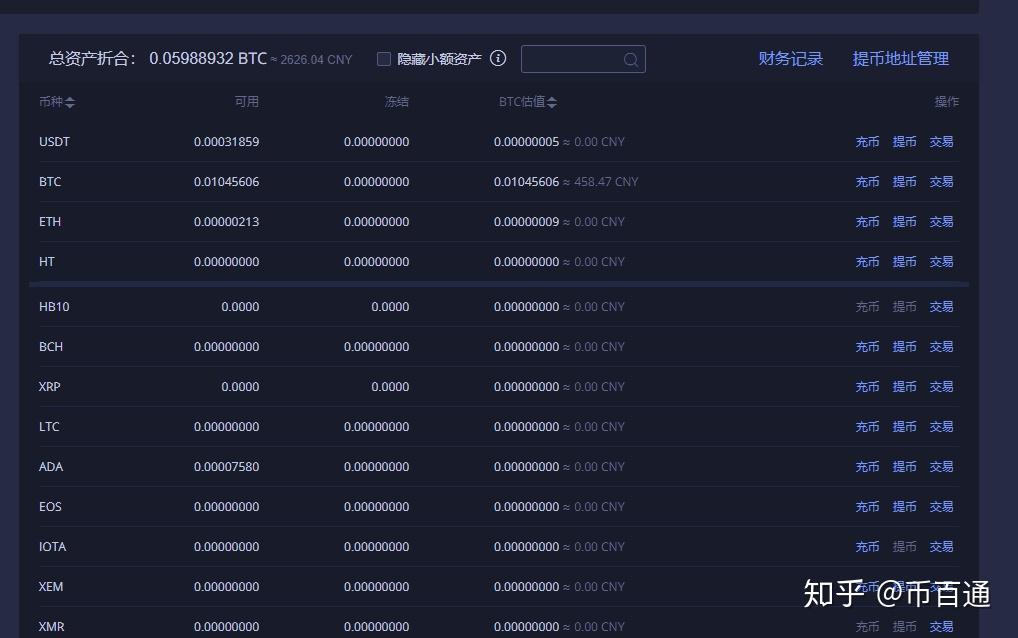Image resolution: width=1018 pixels, height=638 pixels.
Task: Click available balance 0.00000213 for ETH
Action: [x=227, y=222]
